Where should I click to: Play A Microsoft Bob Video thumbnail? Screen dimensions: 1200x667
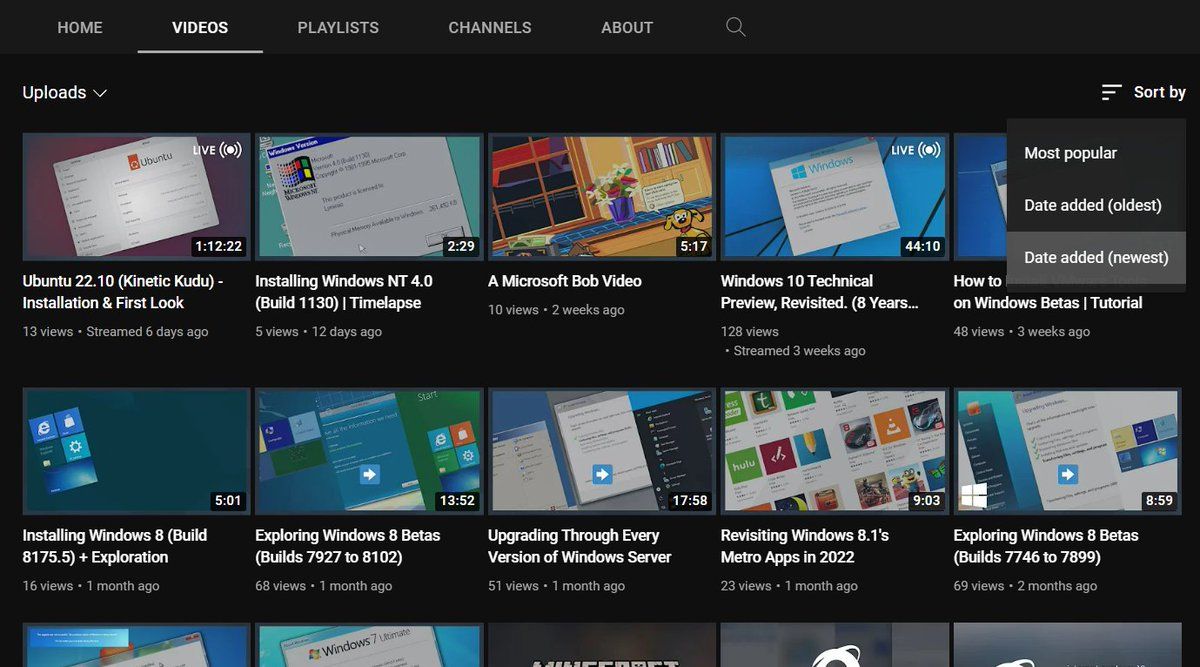tap(601, 196)
